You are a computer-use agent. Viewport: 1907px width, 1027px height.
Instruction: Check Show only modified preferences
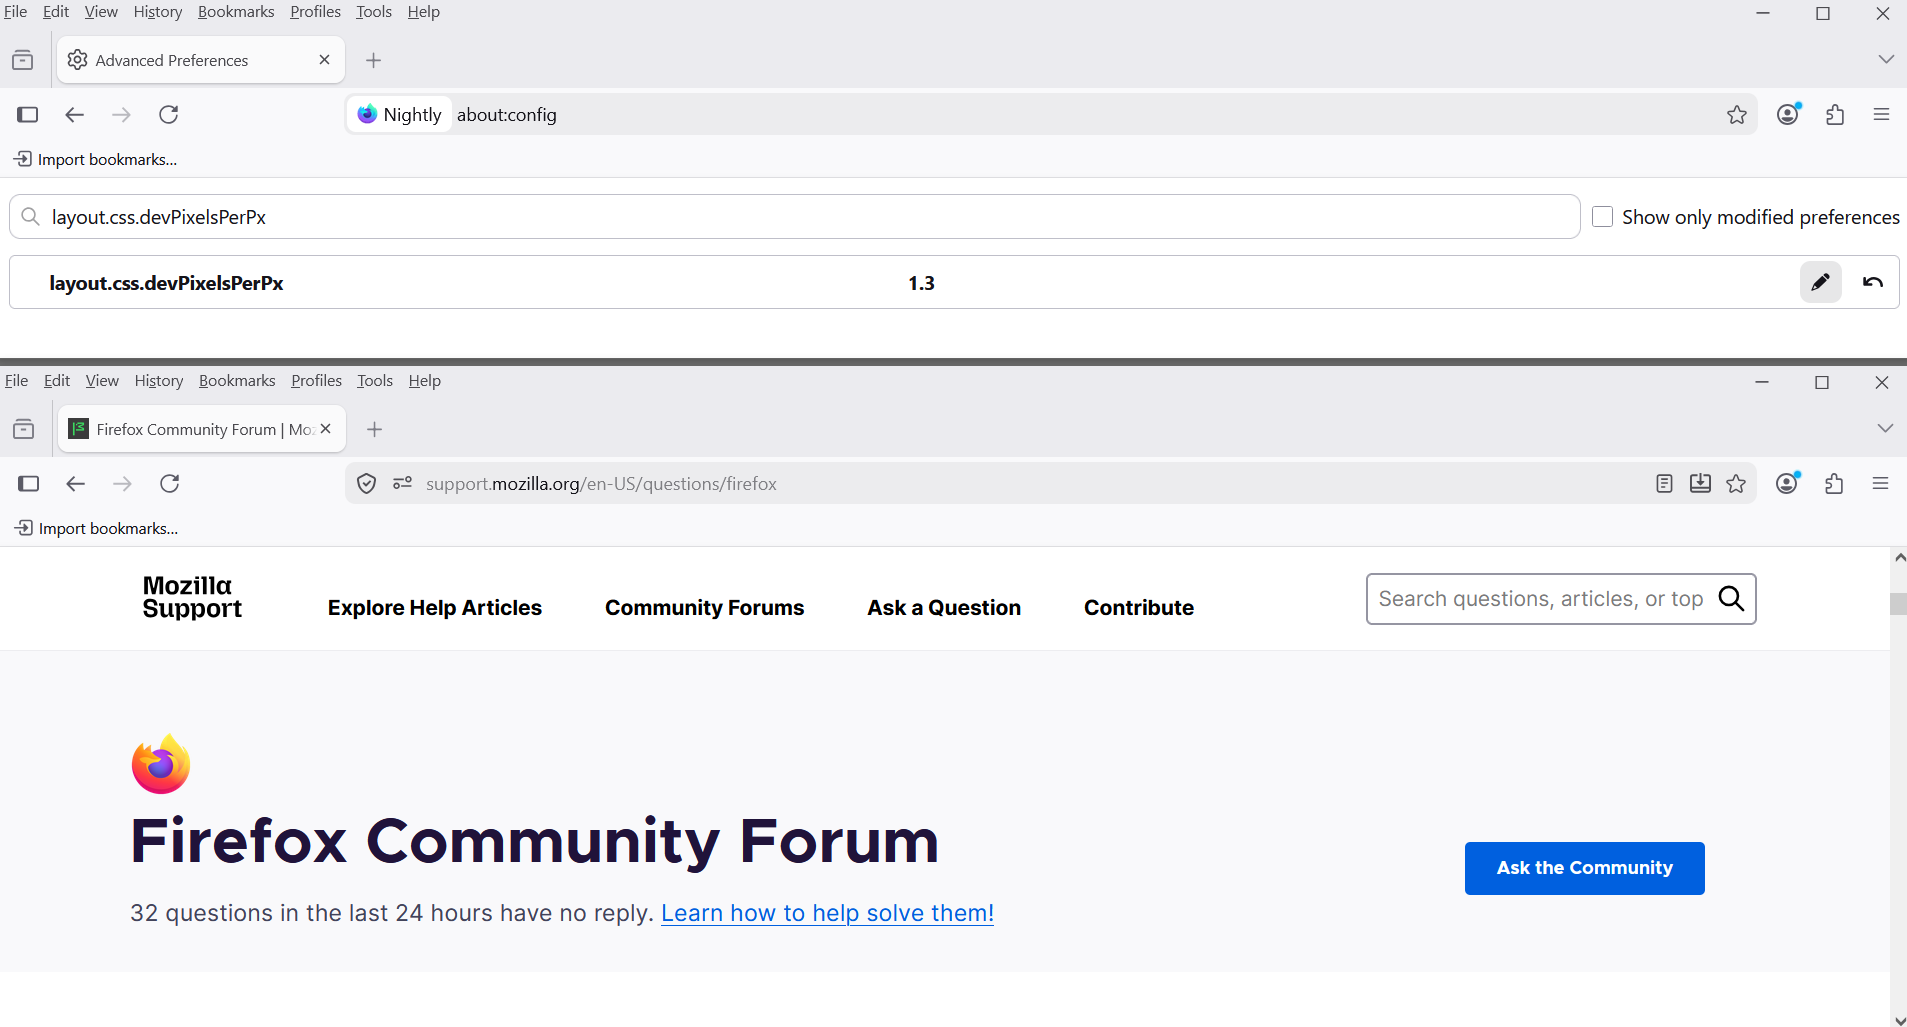(1602, 217)
